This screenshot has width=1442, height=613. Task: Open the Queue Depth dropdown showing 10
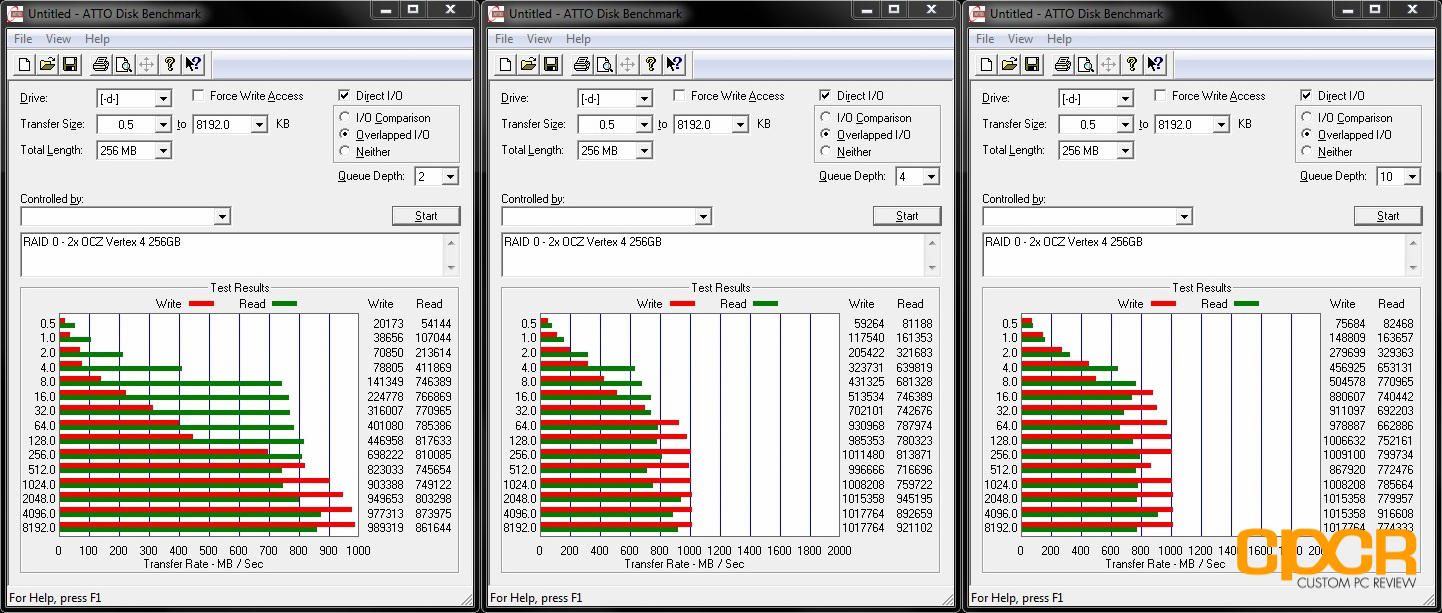pyautogui.click(x=1412, y=177)
